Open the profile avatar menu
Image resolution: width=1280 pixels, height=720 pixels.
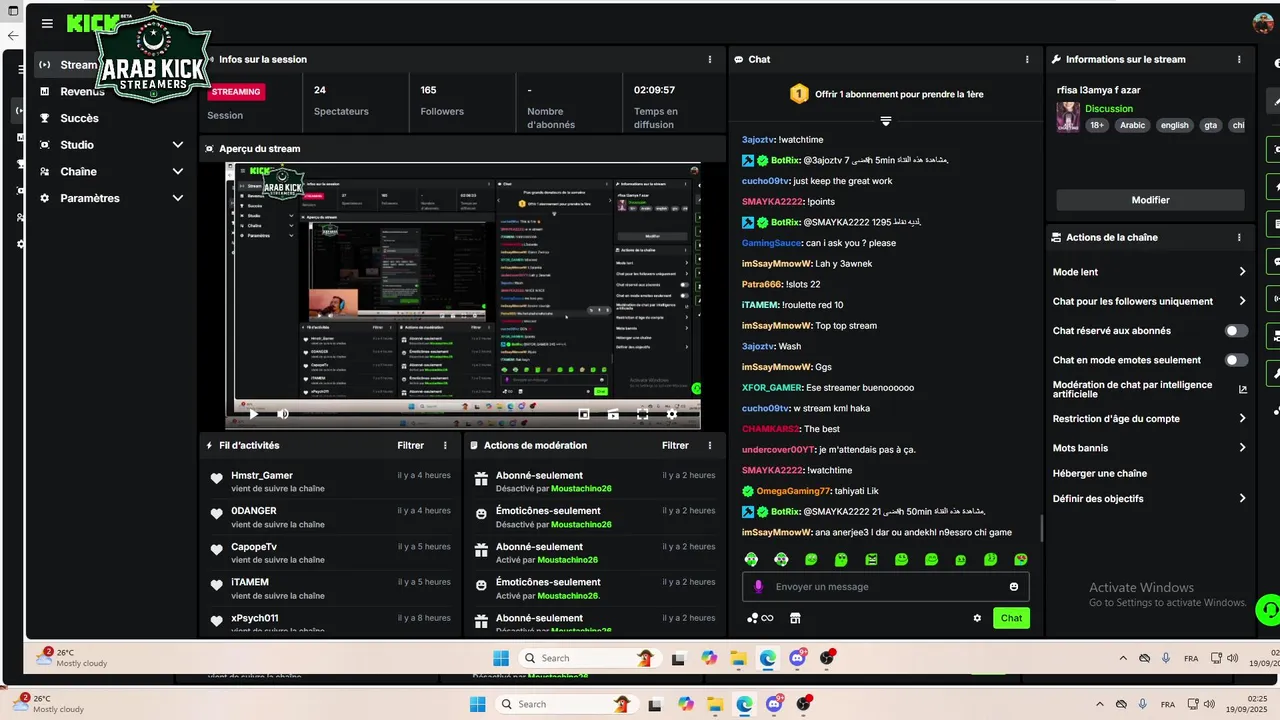point(1263,23)
